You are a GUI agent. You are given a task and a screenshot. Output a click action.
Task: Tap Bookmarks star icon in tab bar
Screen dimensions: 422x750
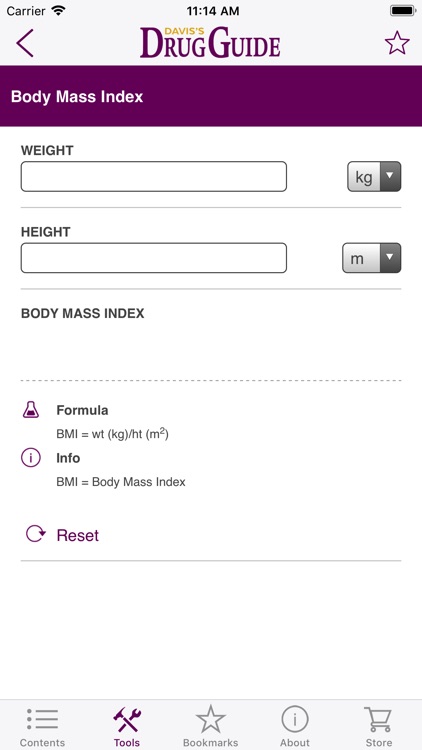211,719
